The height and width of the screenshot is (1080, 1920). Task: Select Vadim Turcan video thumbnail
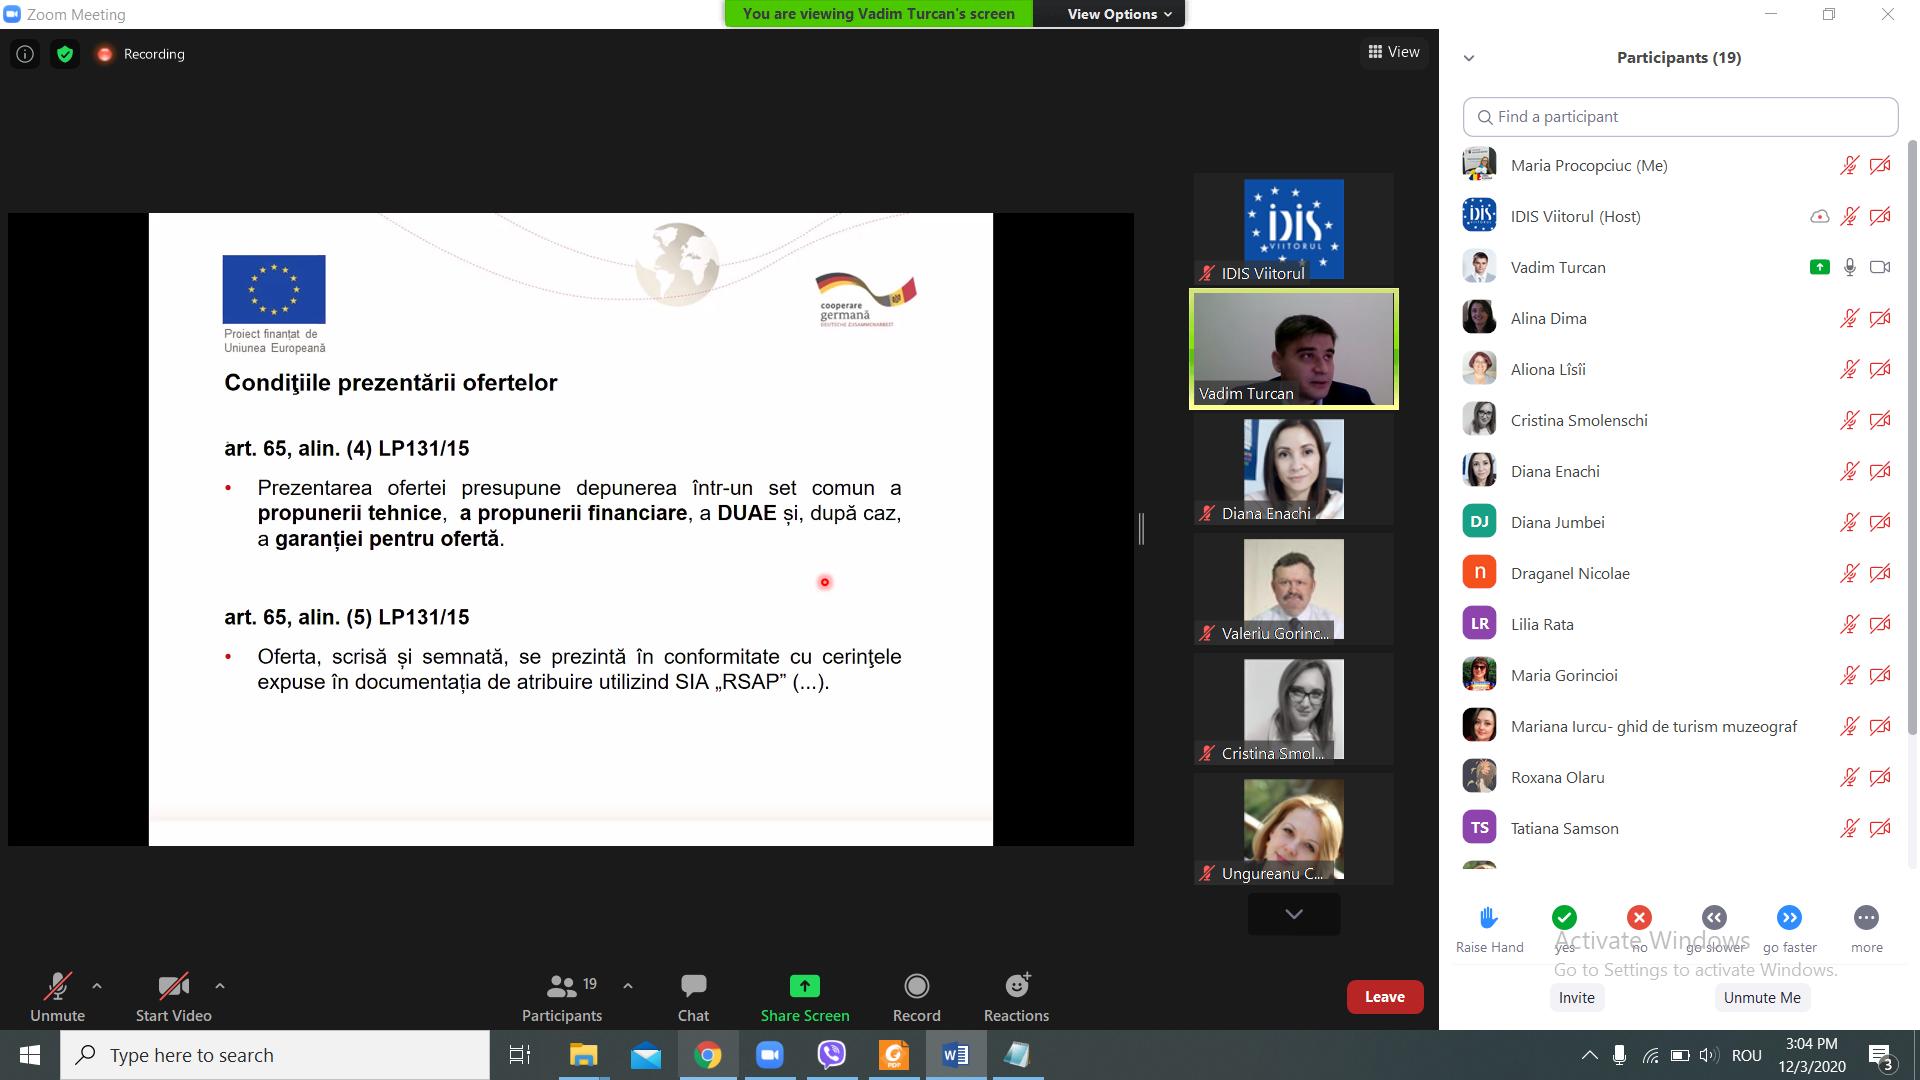tap(1294, 349)
